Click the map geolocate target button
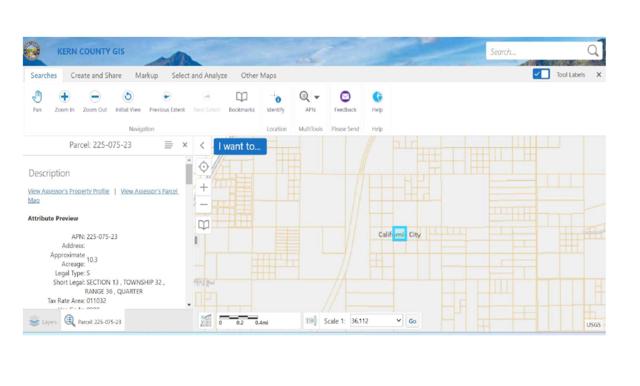 point(204,167)
